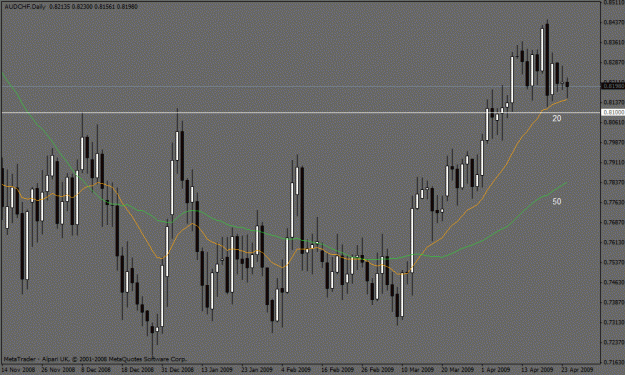Screen dimensions: 625x375
Task: Click the 0.81000 white price label
Action: (x=614, y=113)
